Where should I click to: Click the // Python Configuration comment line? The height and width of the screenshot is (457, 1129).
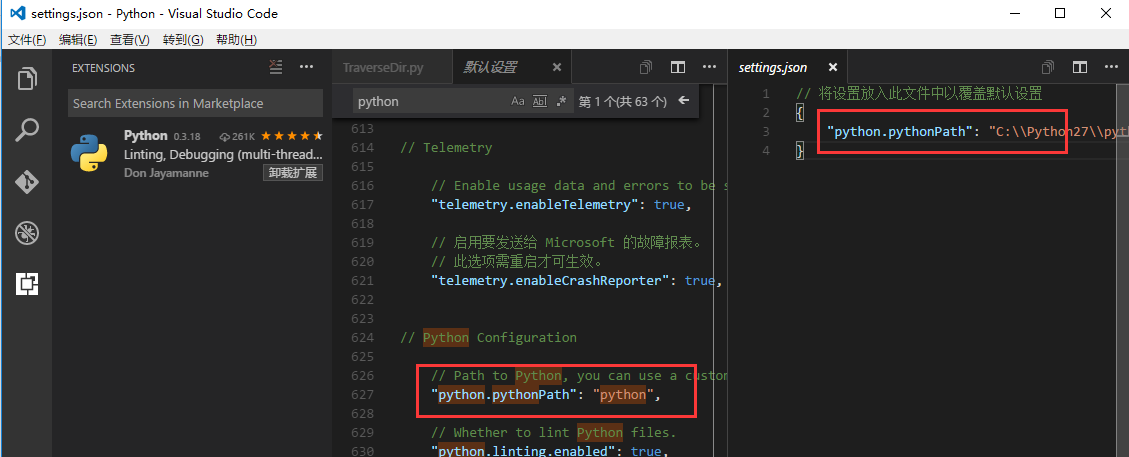pyautogui.click(x=489, y=338)
